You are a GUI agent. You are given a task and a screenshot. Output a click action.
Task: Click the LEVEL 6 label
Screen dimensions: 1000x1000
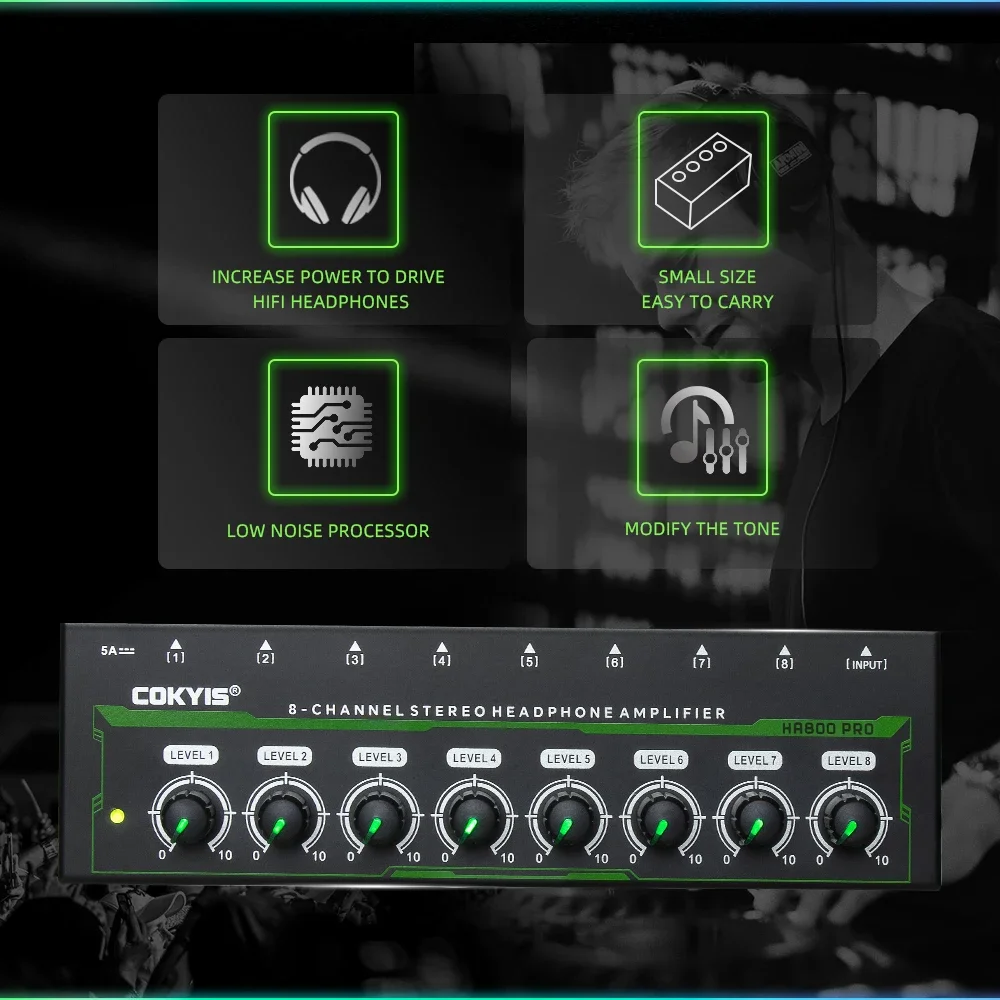point(661,760)
